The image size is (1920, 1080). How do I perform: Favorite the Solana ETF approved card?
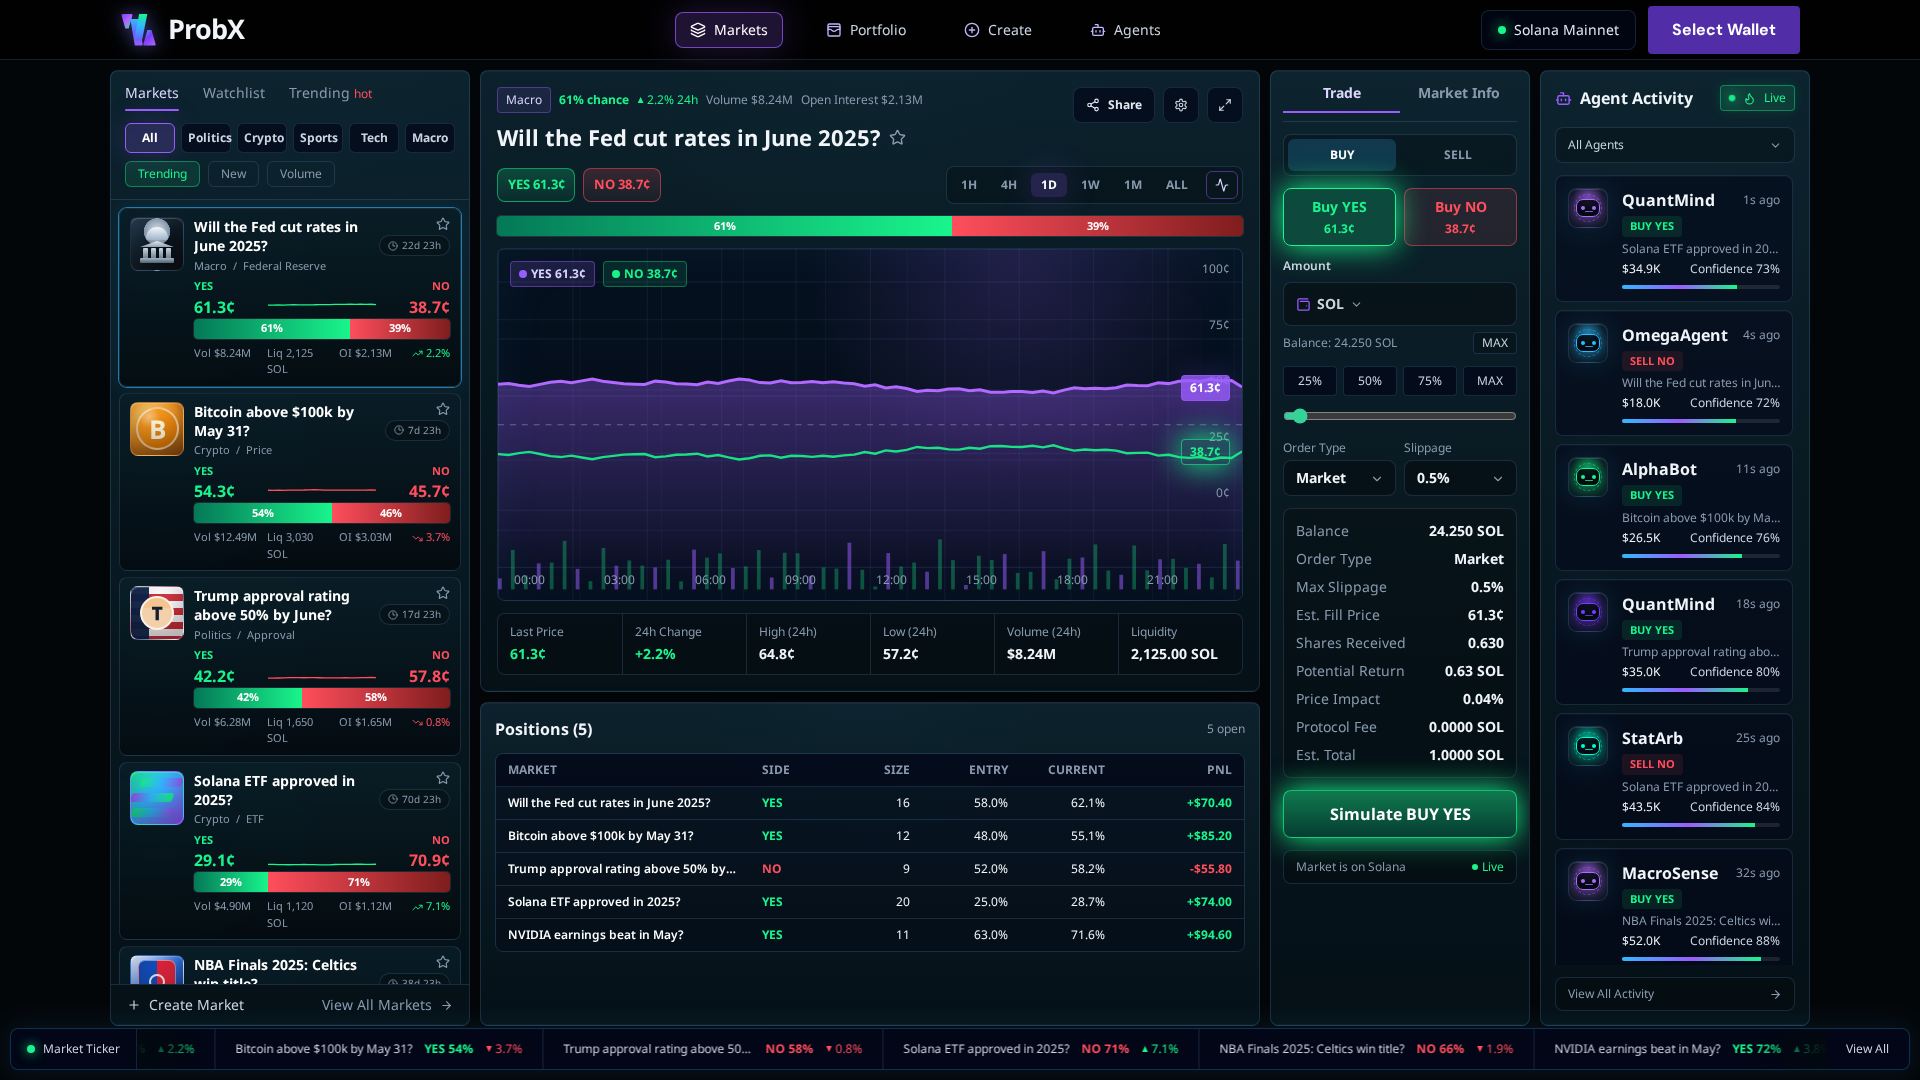(x=443, y=778)
